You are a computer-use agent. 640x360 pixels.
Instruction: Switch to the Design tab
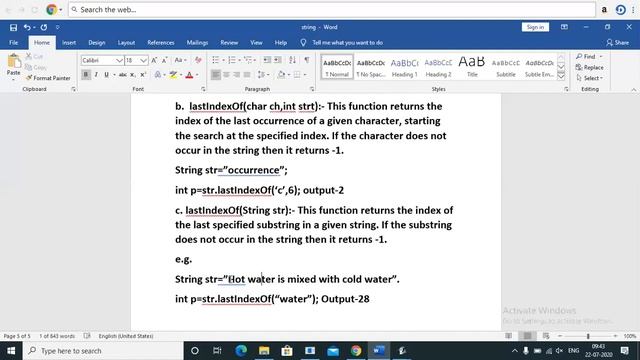pyautogui.click(x=97, y=42)
